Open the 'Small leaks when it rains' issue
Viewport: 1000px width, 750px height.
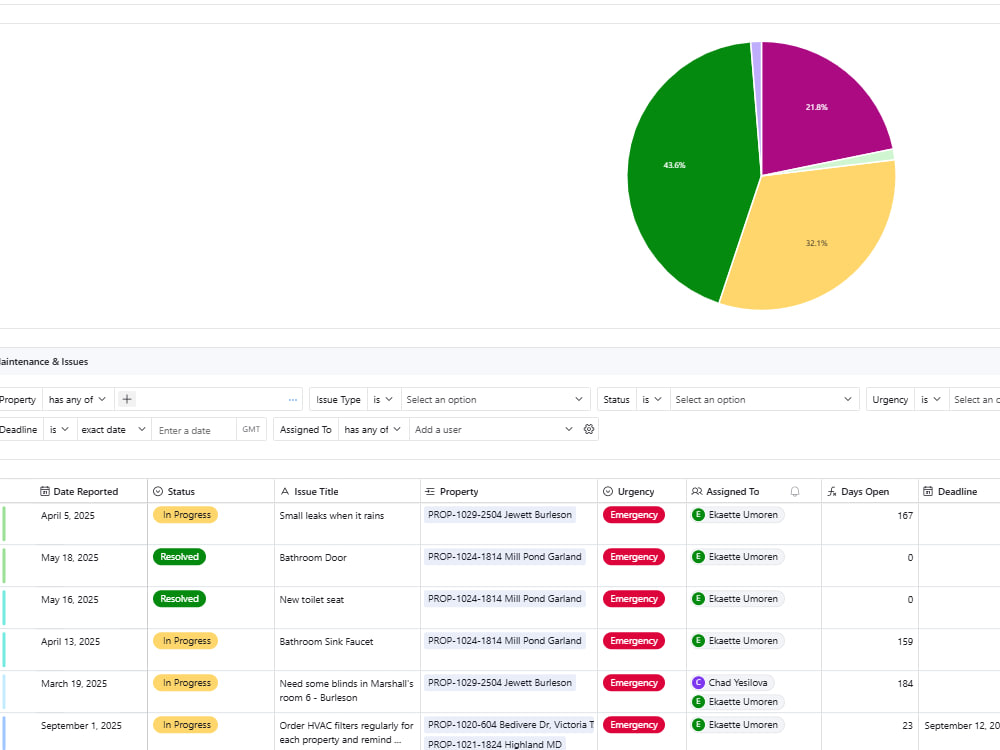pyautogui.click(x=332, y=515)
